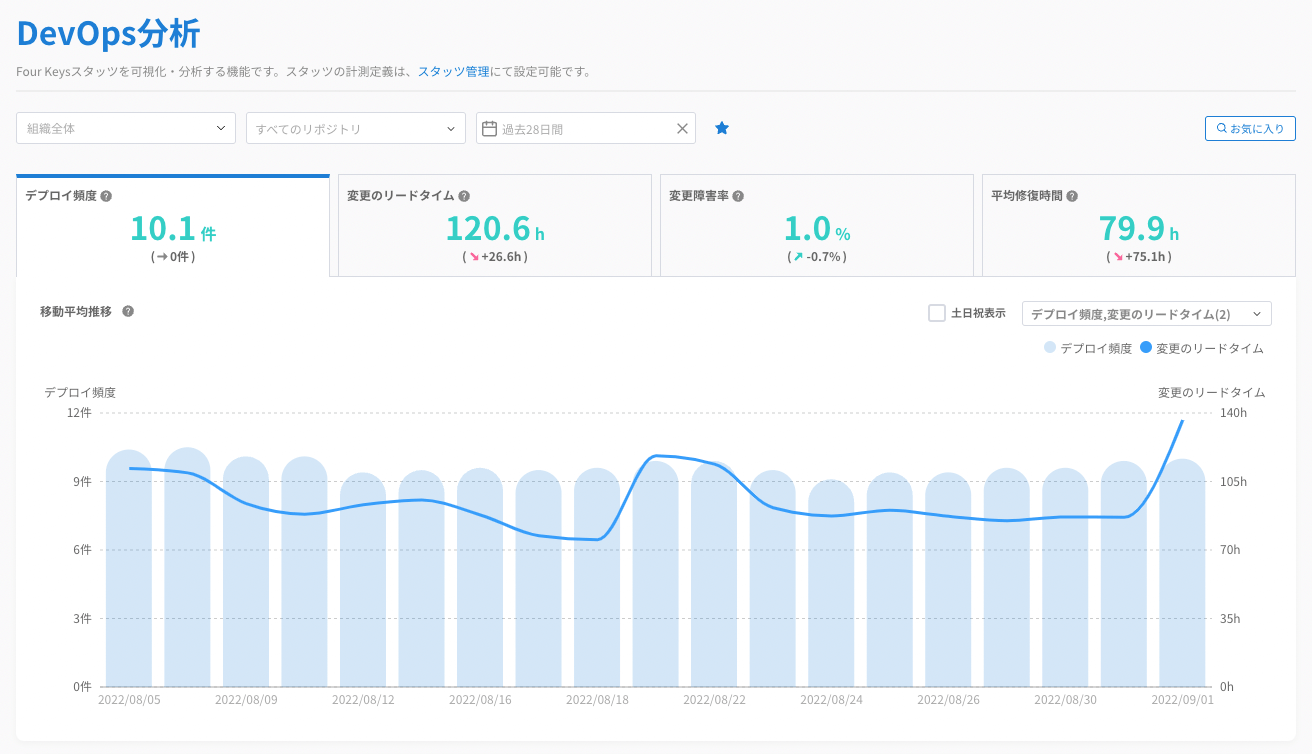The height and width of the screenshot is (754, 1312).
Task: Click help icon next to 平均修復時間
Action: [1072, 196]
